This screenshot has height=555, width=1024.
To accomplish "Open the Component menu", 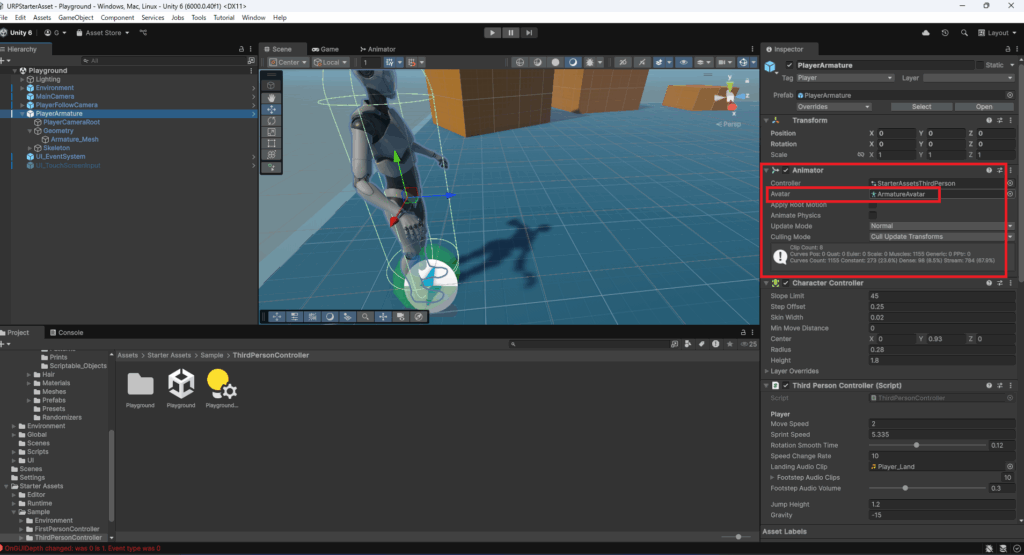I will (x=118, y=18).
